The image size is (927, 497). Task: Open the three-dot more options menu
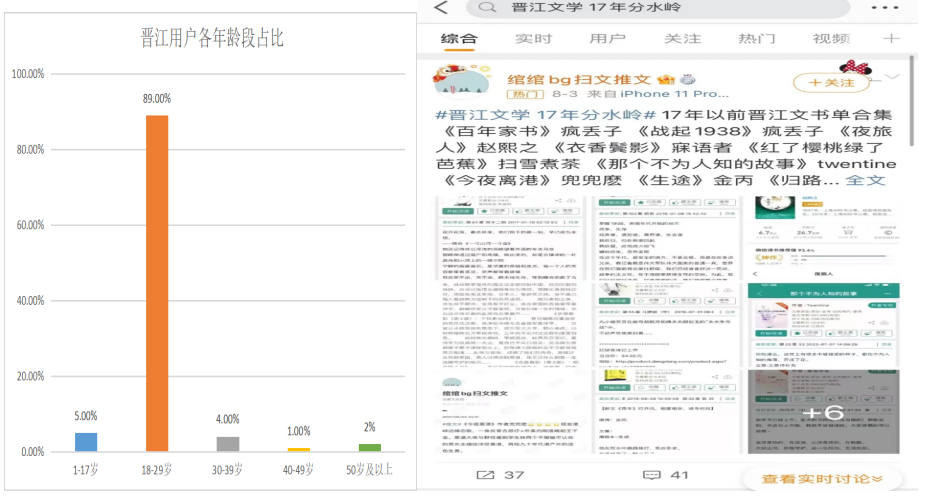coord(891,7)
